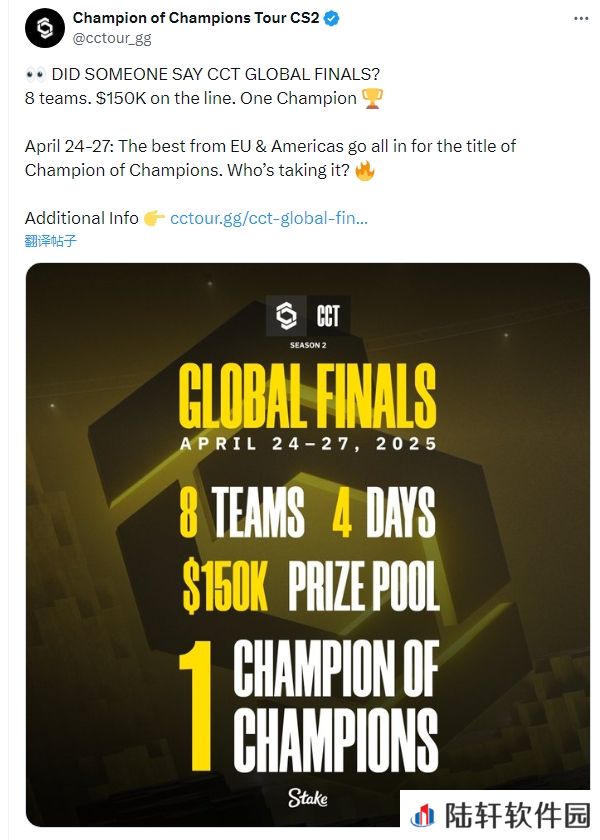Open the three-dot more options menu
This screenshot has height=840, width=600.
pyautogui.click(x=581, y=18)
